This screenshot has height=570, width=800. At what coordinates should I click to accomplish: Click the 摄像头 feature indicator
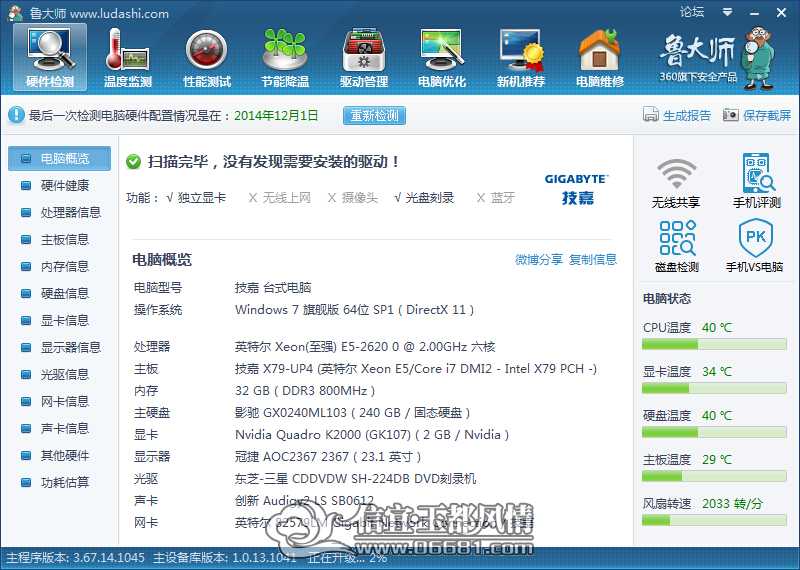pos(353,198)
